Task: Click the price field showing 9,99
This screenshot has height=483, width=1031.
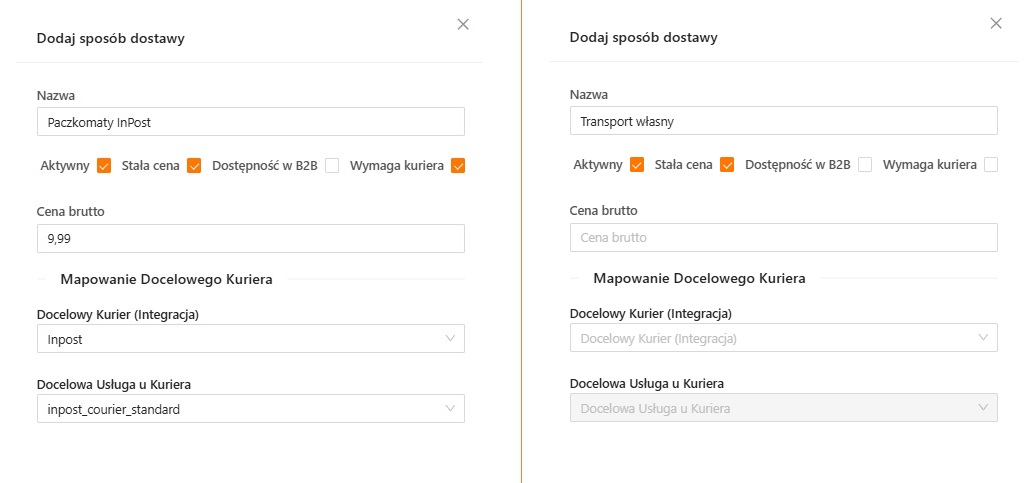Action: (250, 238)
